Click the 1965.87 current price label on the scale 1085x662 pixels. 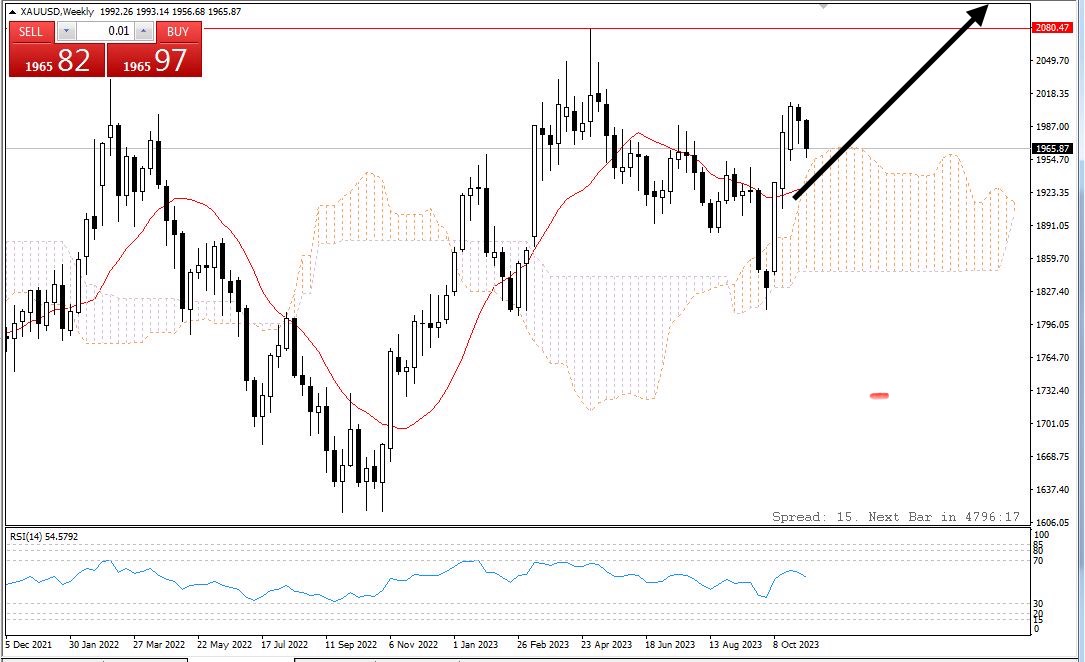click(x=1052, y=149)
